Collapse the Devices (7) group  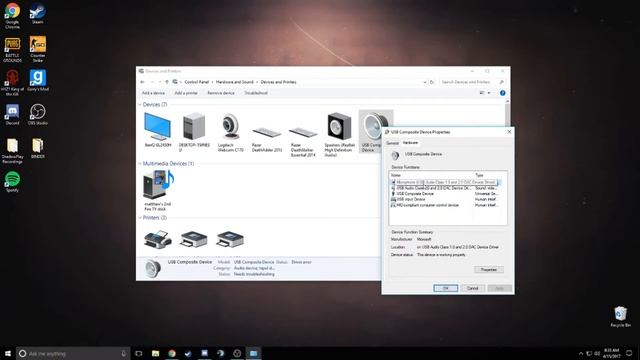pyautogui.click(x=140, y=105)
